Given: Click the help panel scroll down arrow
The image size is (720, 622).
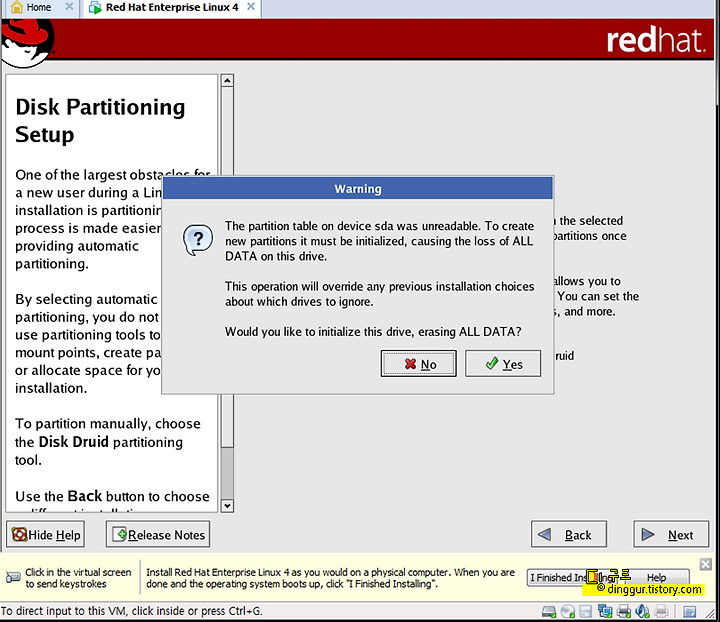Looking at the screenshot, I should [x=227, y=506].
